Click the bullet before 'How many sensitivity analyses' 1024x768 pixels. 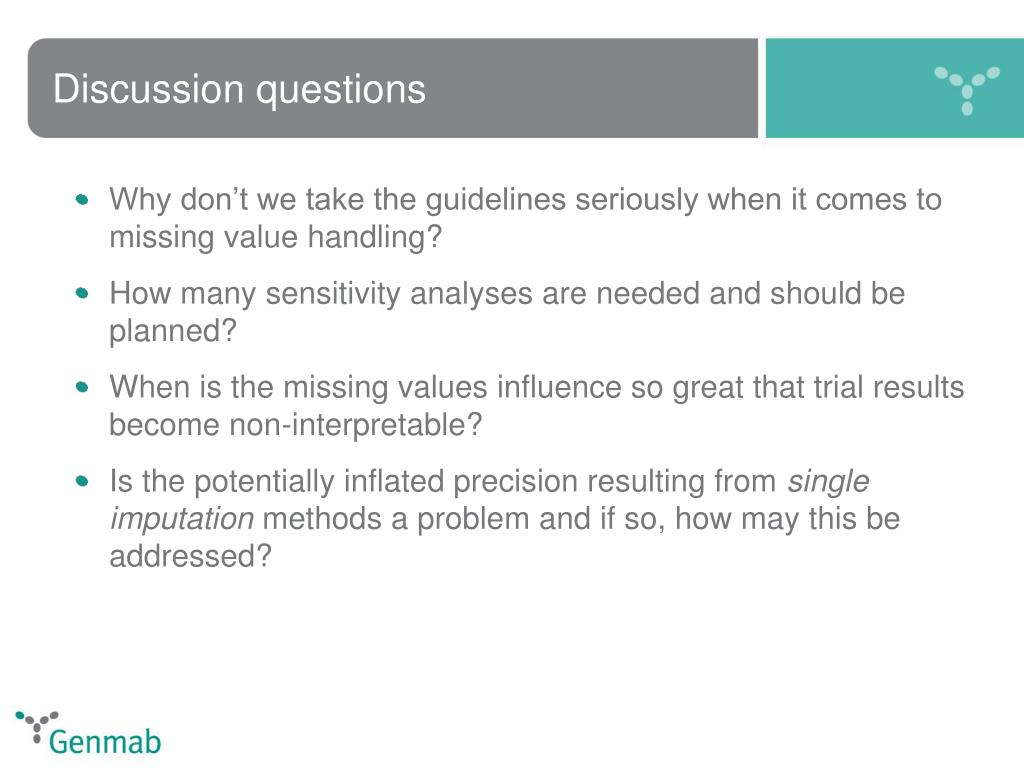[x=82, y=293]
